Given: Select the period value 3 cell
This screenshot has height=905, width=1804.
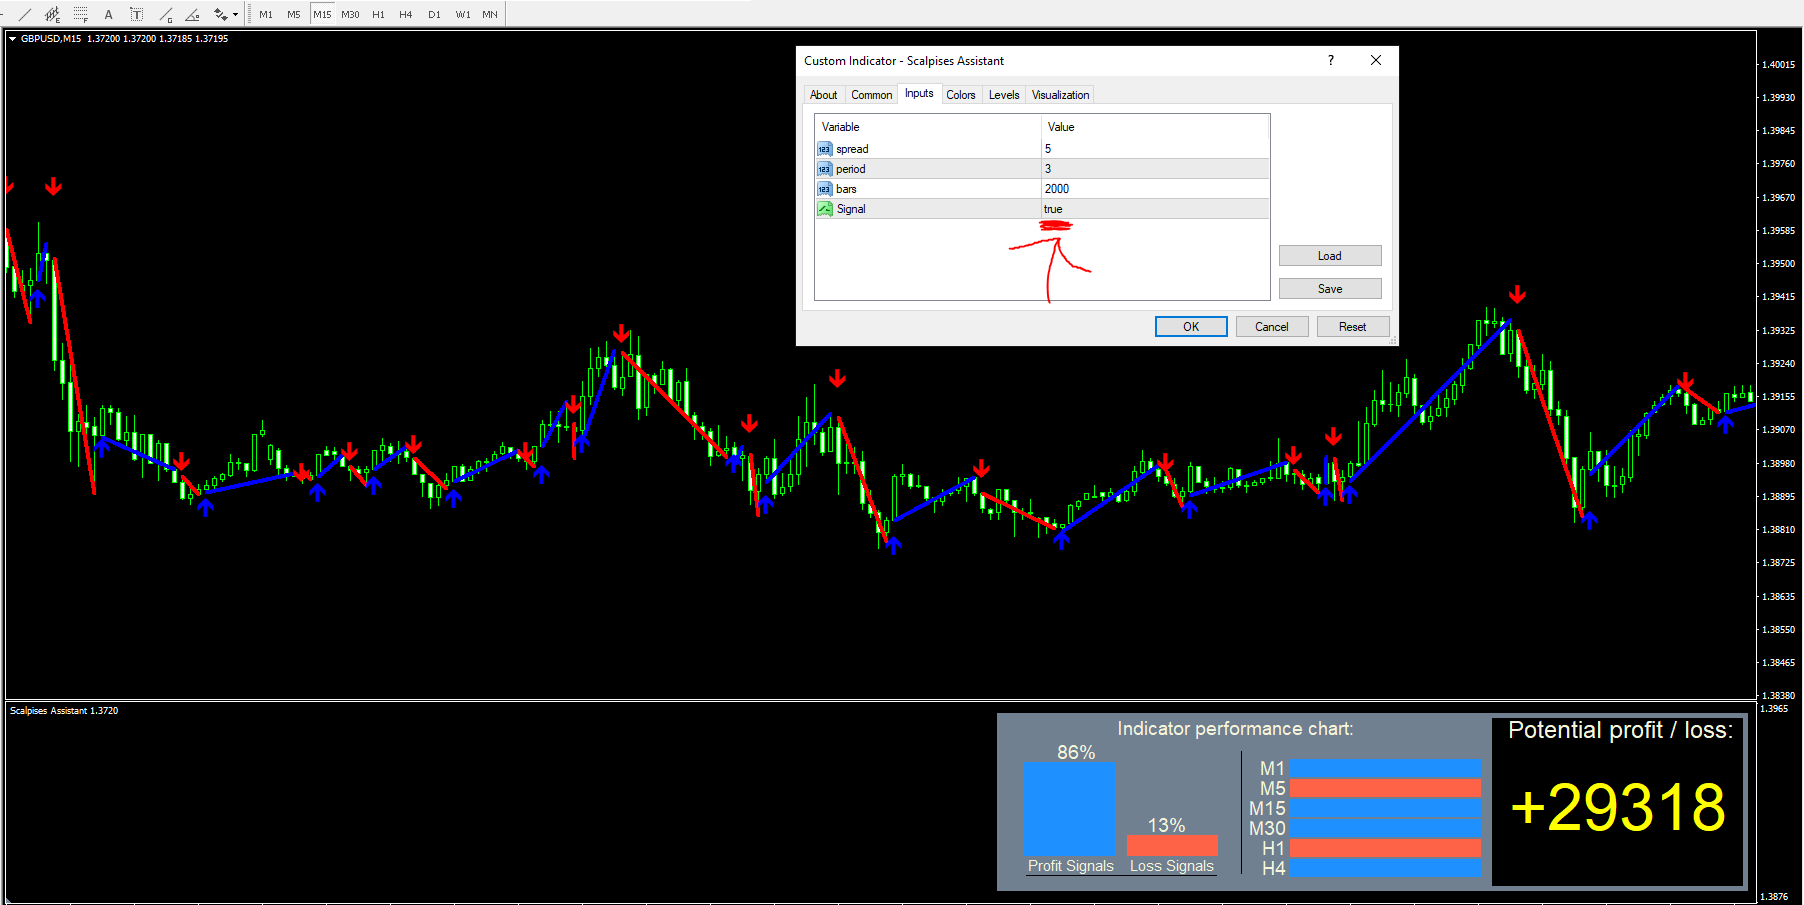Looking at the screenshot, I should 1155,169.
